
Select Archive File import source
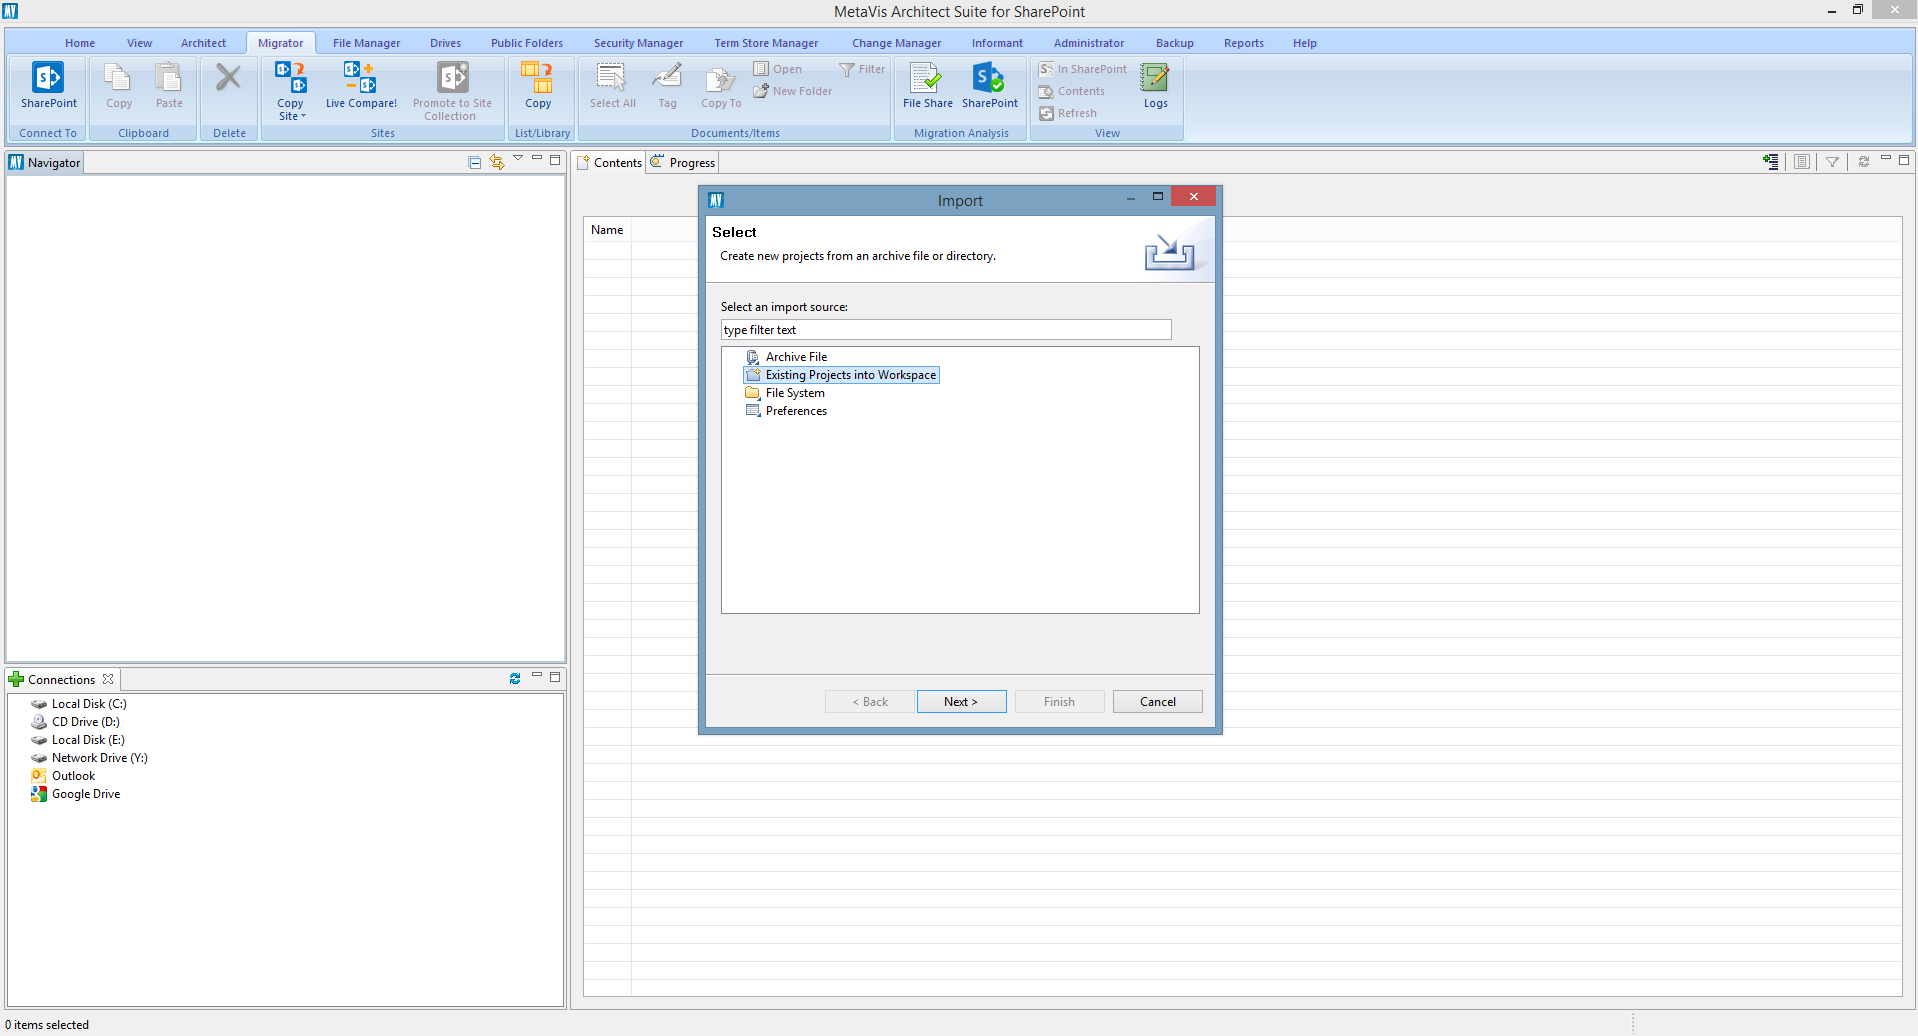click(x=796, y=357)
